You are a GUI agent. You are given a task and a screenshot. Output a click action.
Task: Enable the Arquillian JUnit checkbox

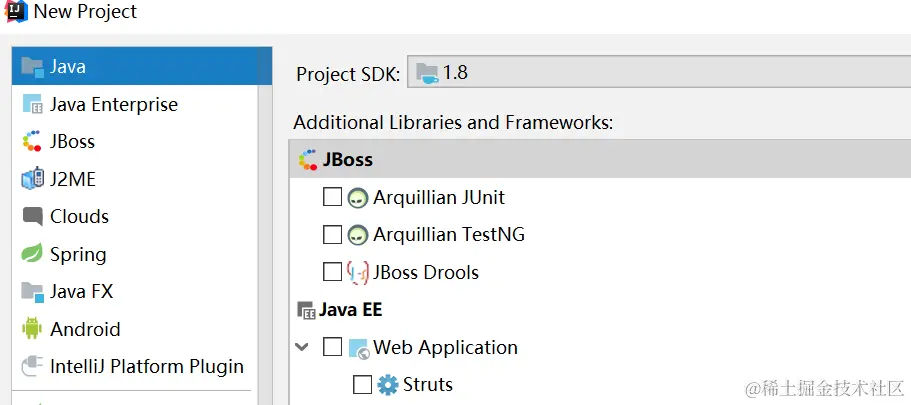332,197
